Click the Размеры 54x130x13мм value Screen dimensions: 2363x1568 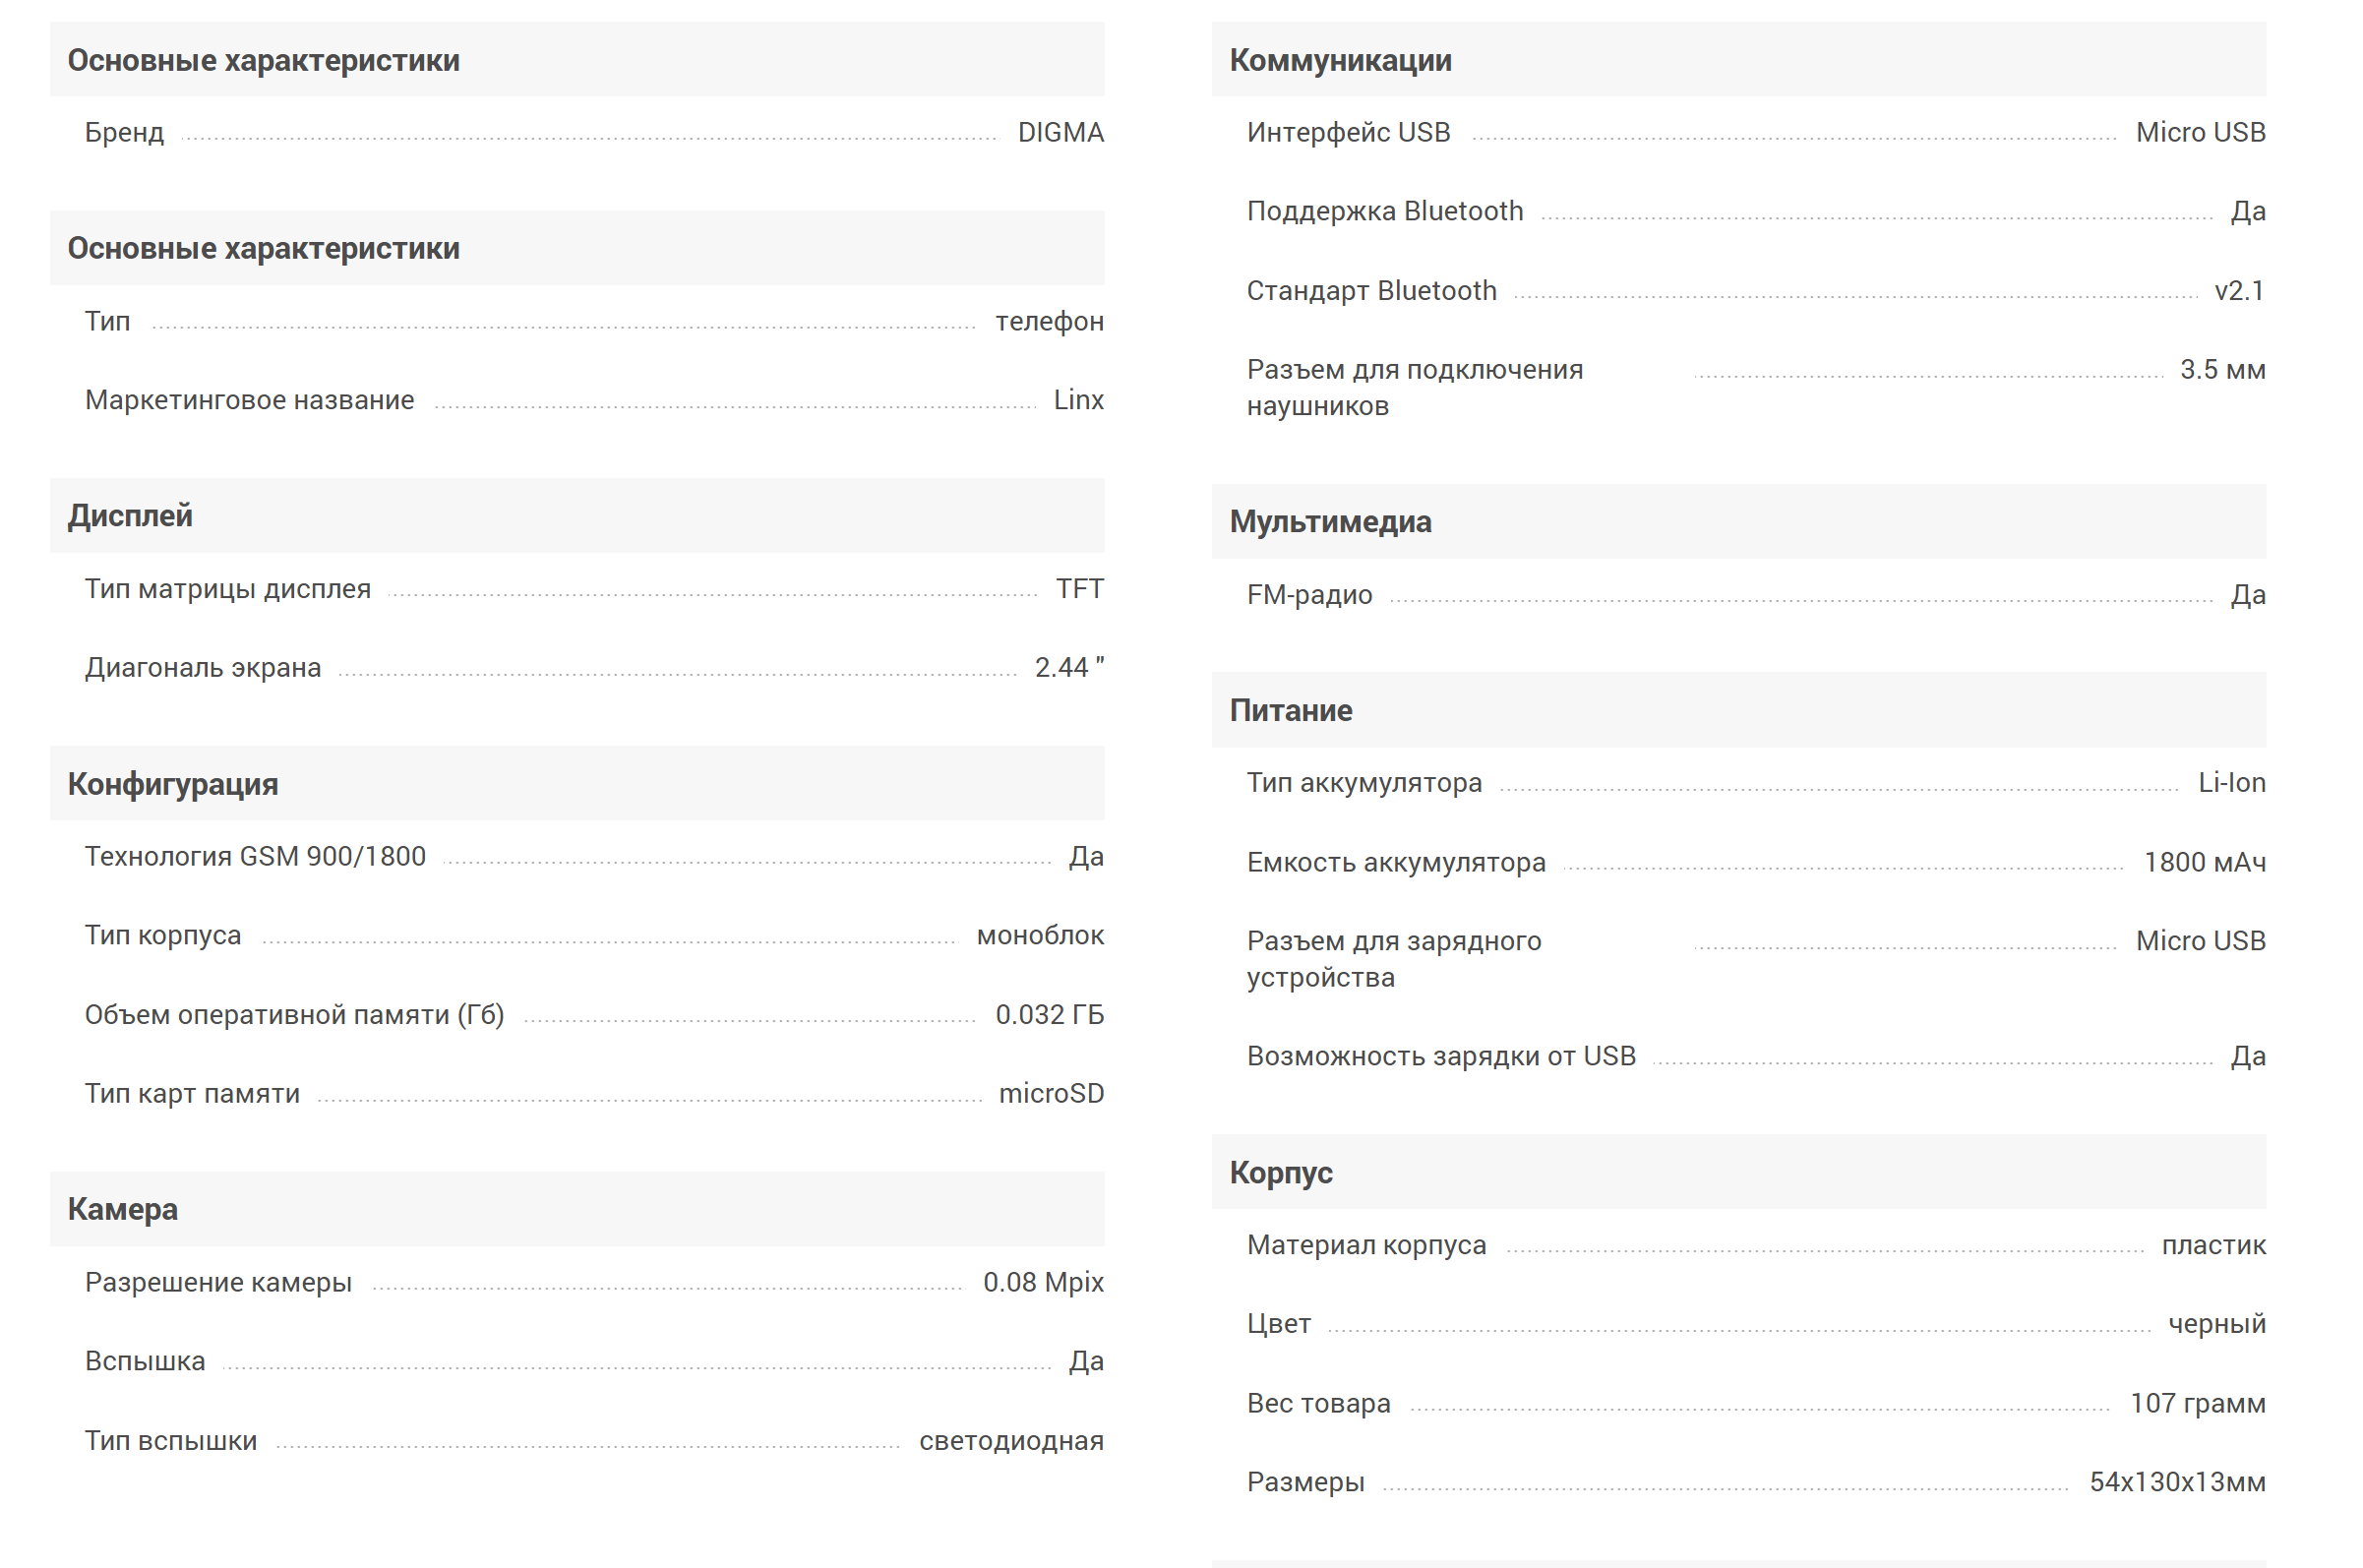click(2177, 1482)
